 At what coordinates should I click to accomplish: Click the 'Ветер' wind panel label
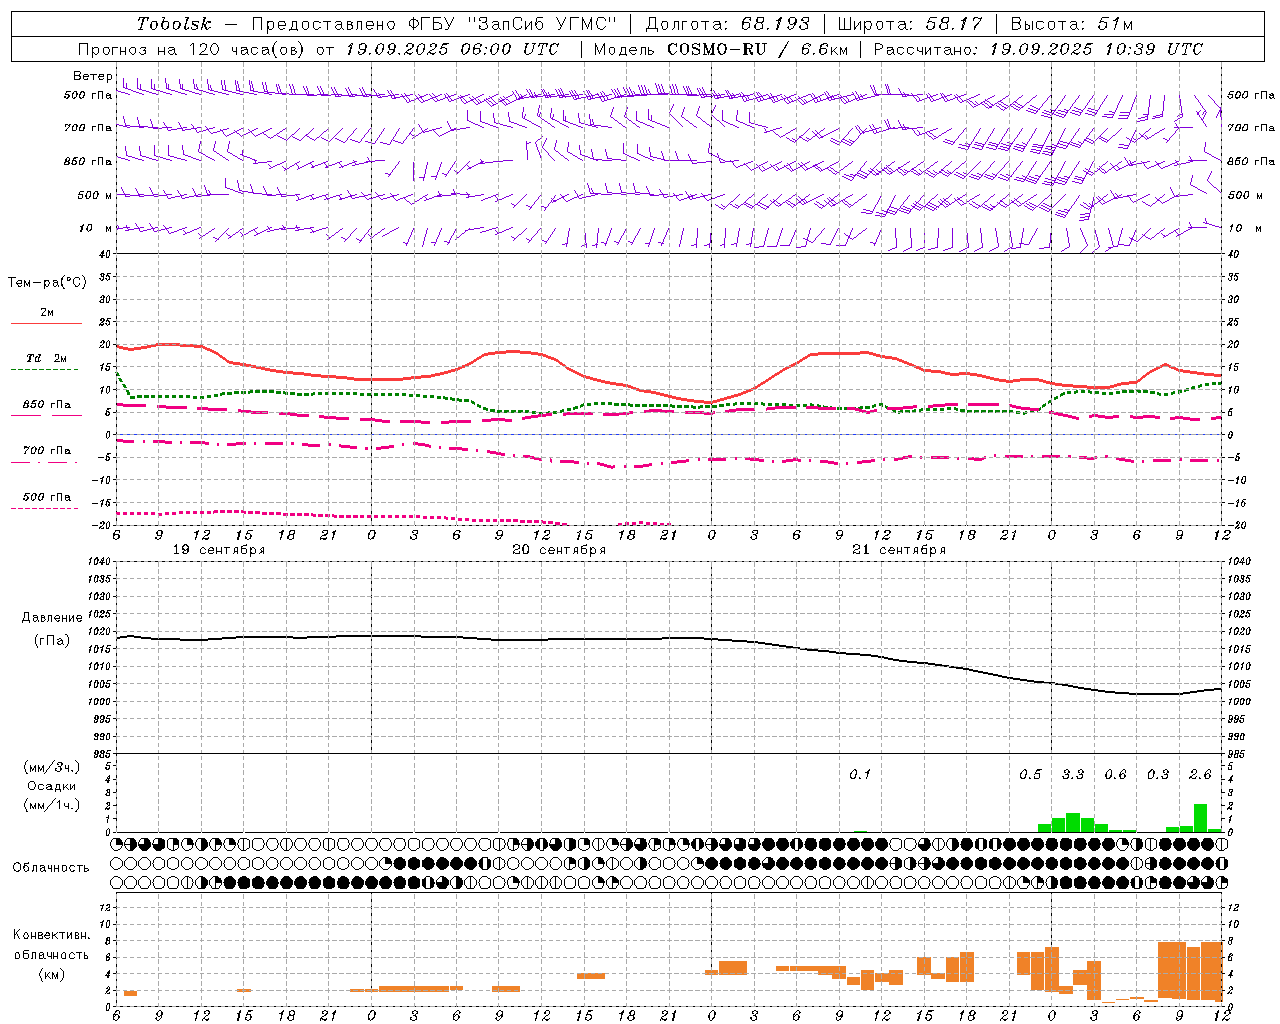tap(92, 76)
